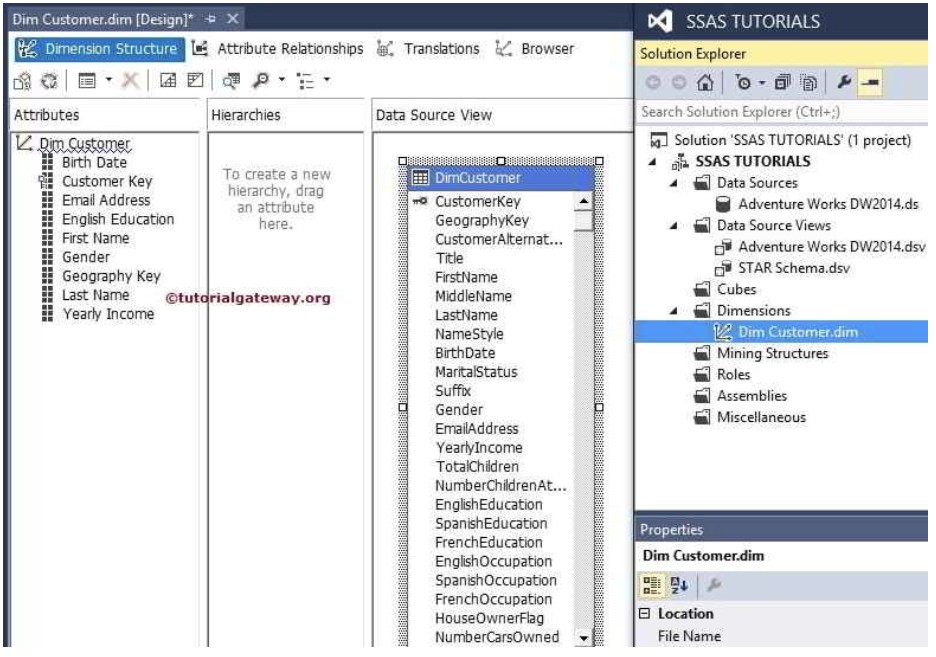Click the DimCustomer scrollbar up arrow
The height and width of the screenshot is (657, 936).
point(583,202)
